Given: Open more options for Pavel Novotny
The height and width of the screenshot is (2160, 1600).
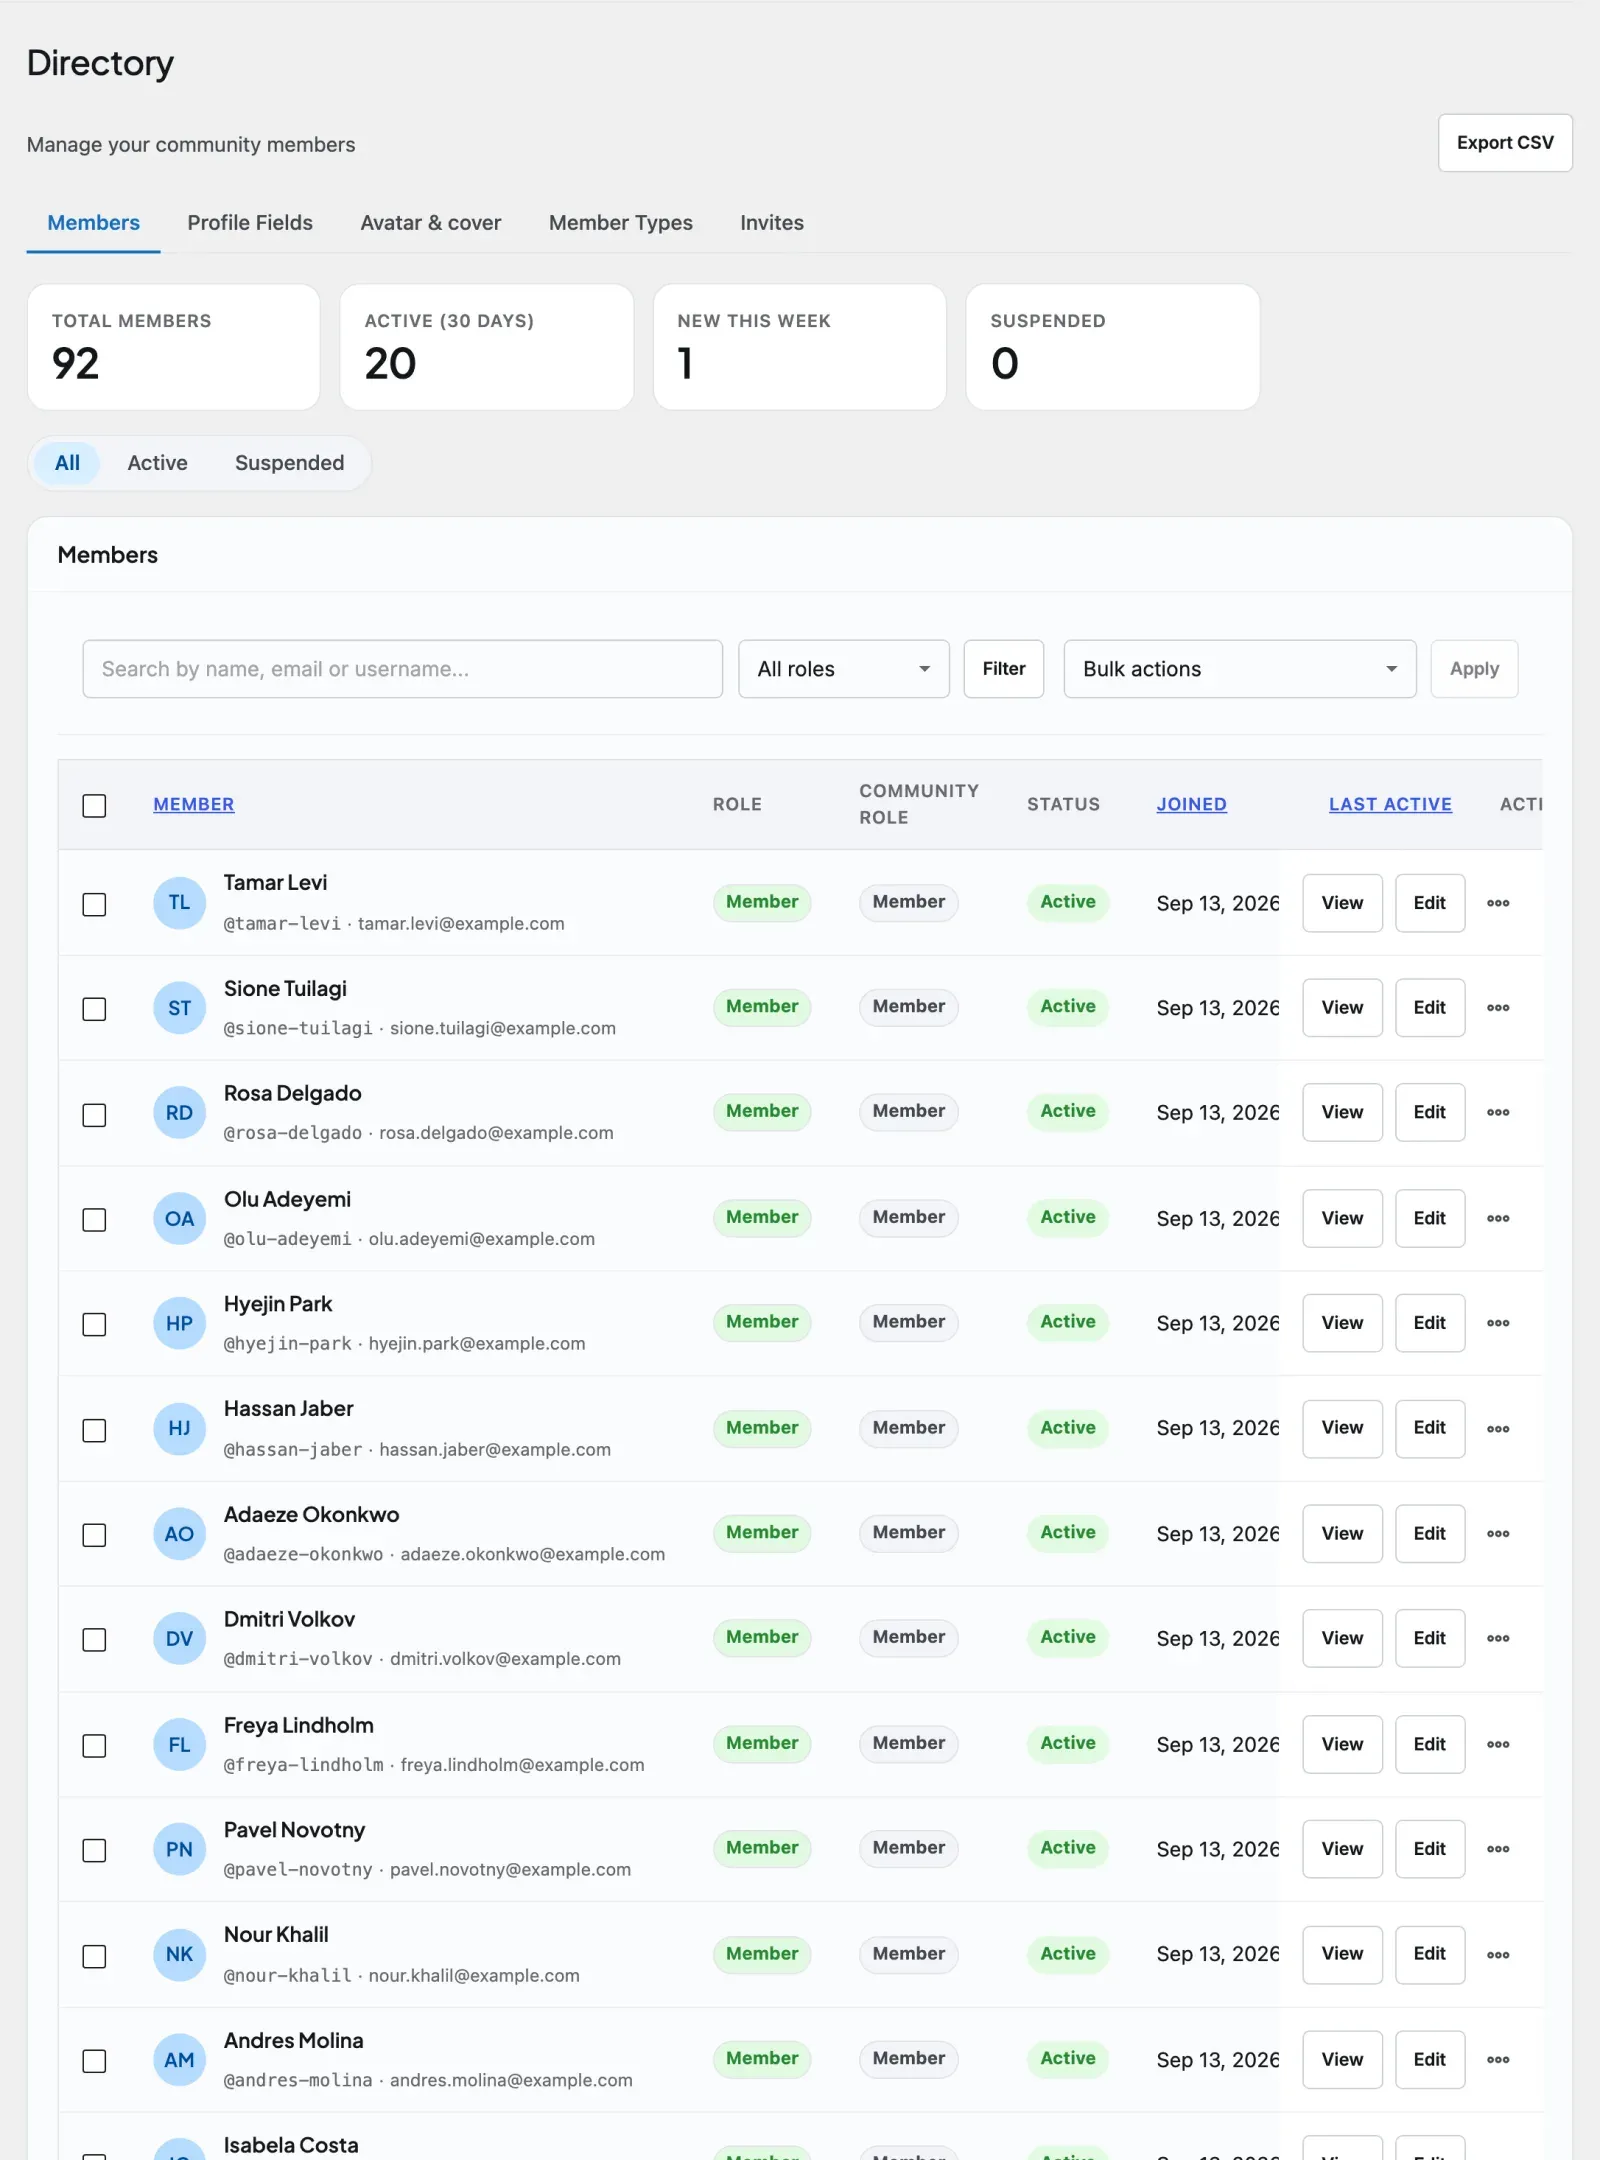Looking at the screenshot, I should tap(1497, 1849).
